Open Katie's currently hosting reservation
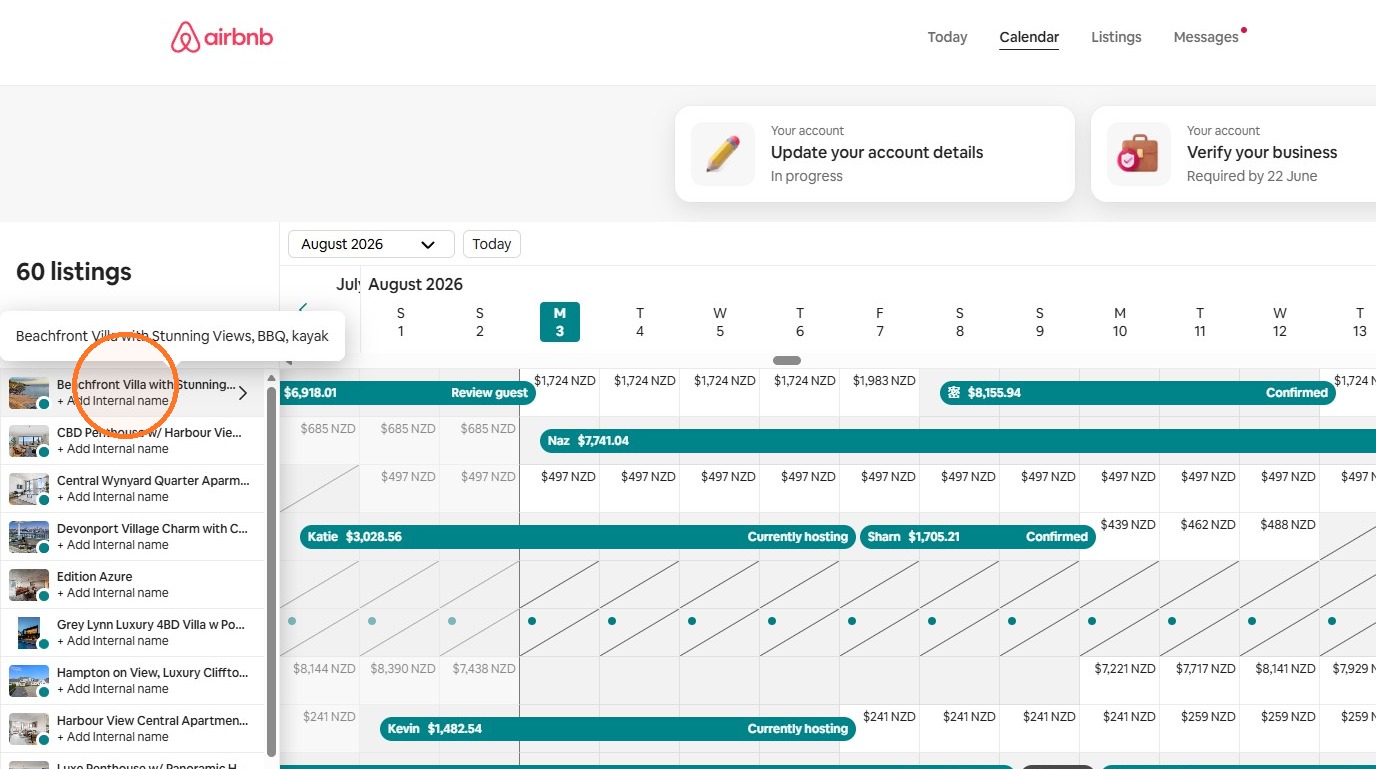Viewport: 1376px width, 769px height. (x=578, y=537)
